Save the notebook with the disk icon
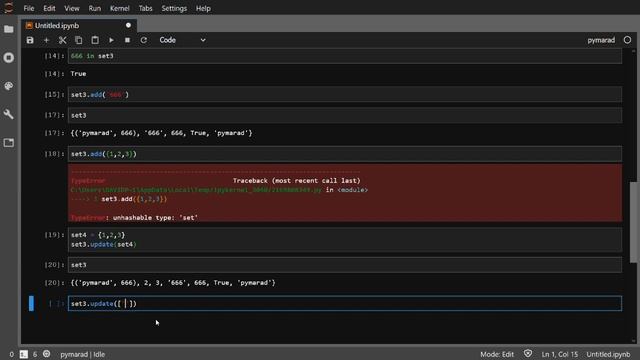 tap(30, 40)
